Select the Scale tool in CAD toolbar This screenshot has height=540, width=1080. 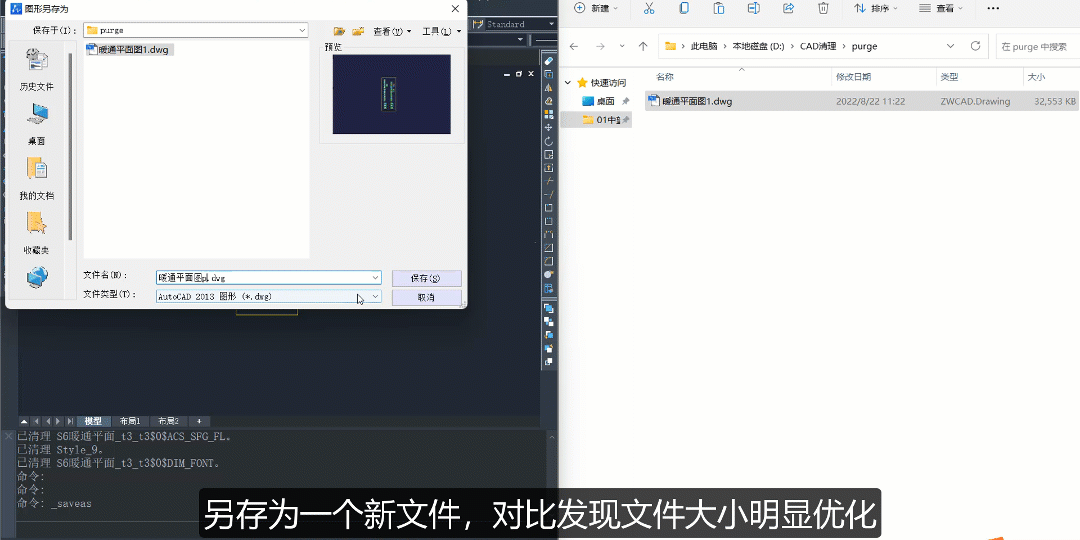(x=549, y=154)
